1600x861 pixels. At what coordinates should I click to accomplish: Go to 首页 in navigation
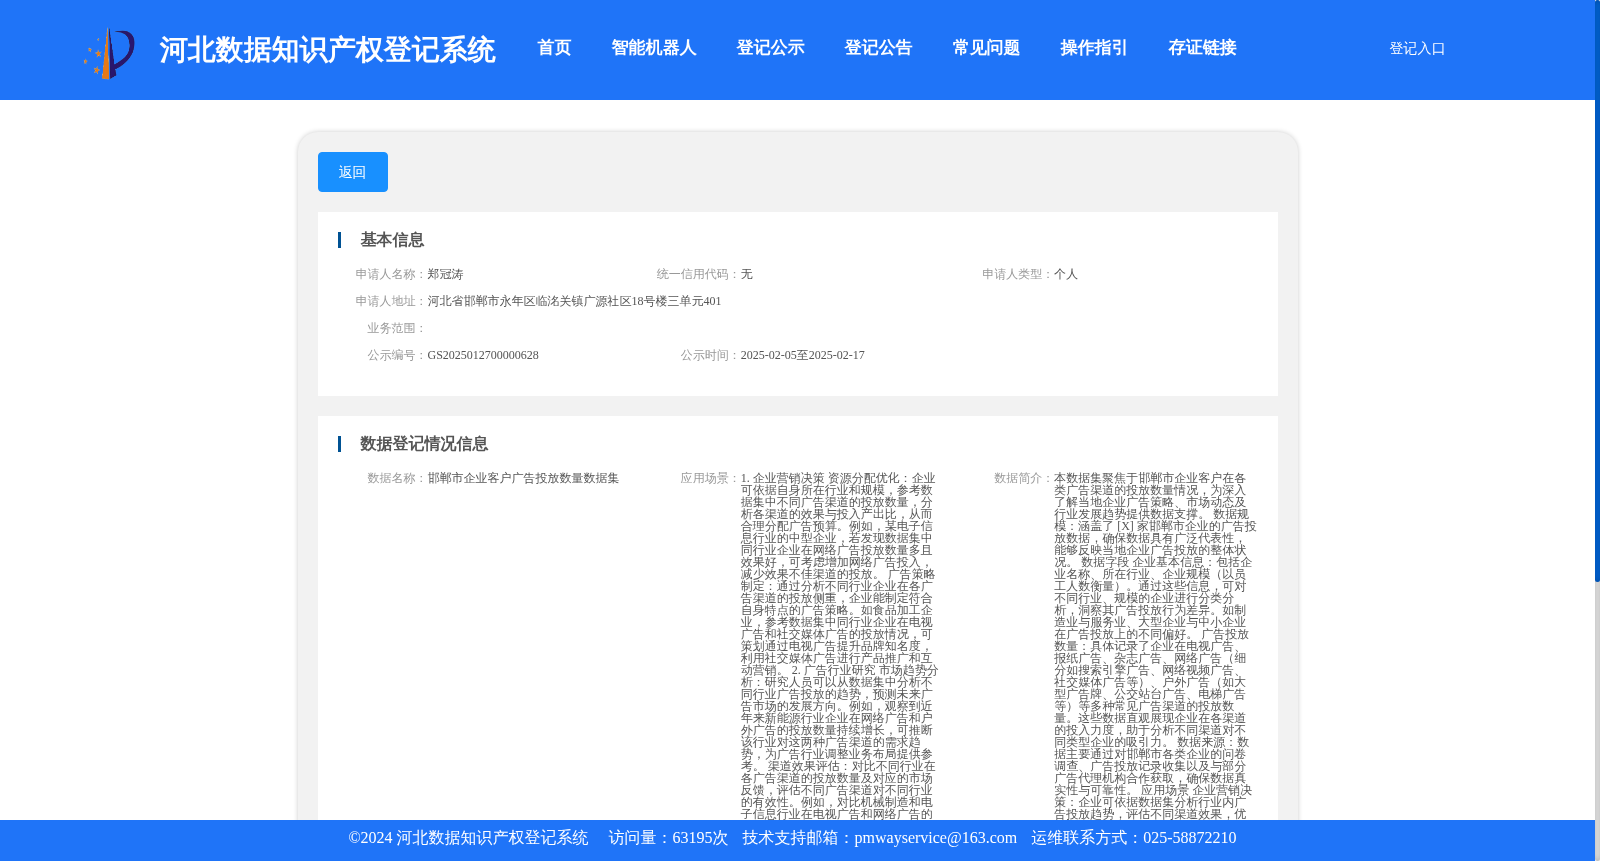(554, 48)
